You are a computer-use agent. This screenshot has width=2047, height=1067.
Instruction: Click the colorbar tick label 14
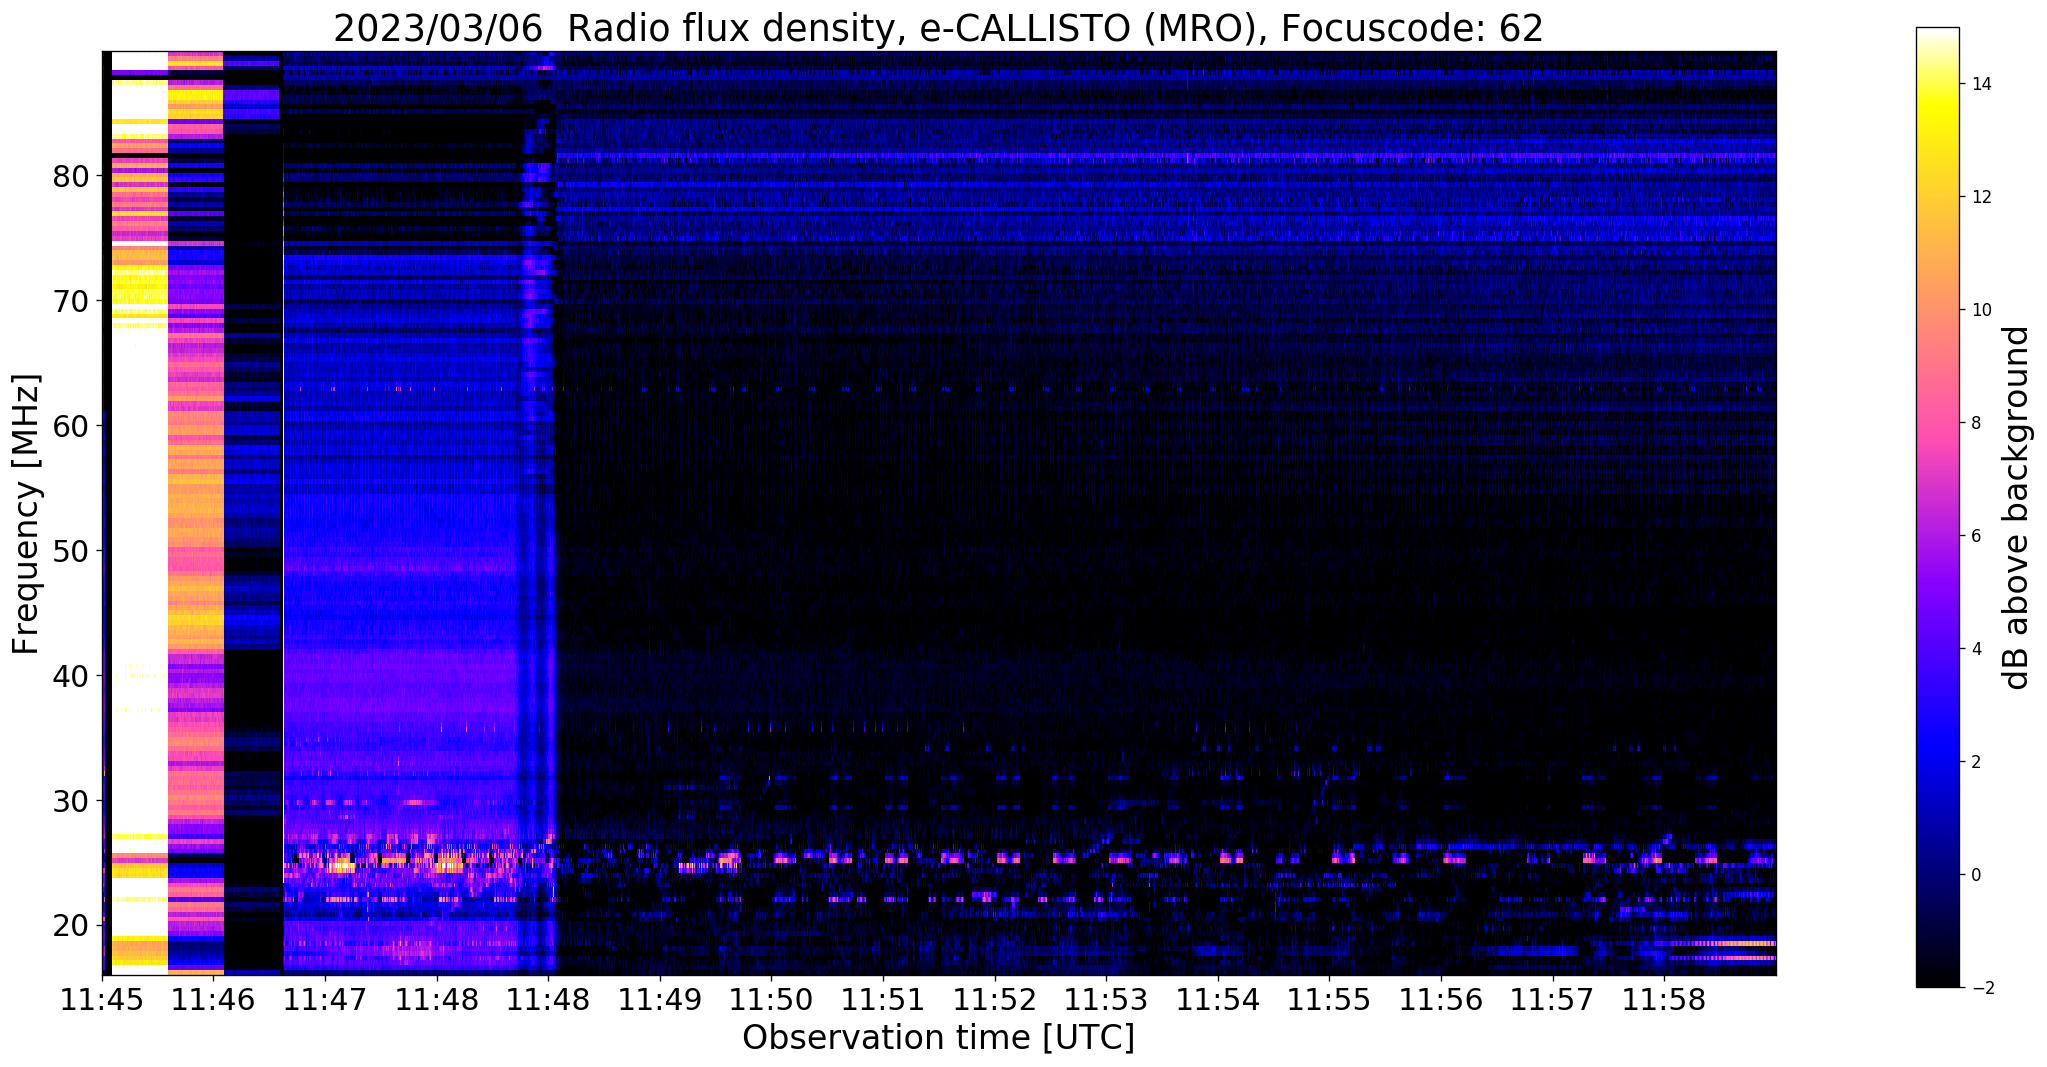[x=1980, y=84]
